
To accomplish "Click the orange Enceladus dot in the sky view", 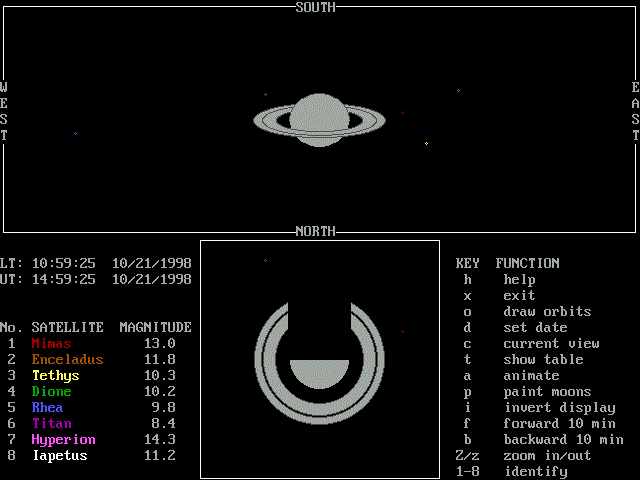I will tap(265, 95).
